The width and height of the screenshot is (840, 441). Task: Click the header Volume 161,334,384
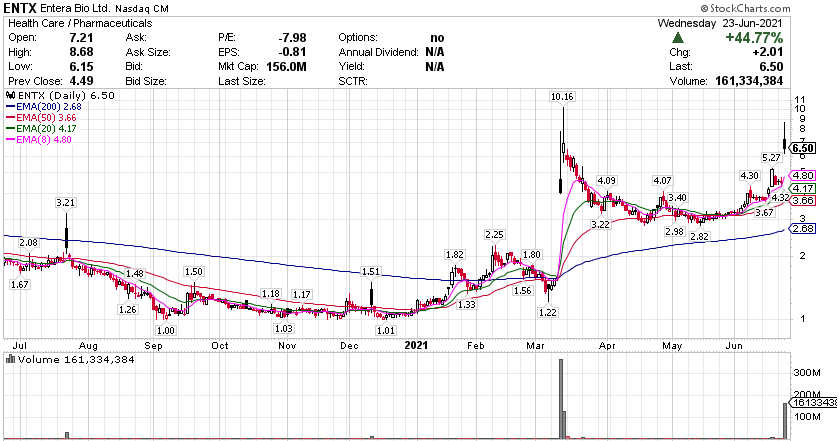749,81
